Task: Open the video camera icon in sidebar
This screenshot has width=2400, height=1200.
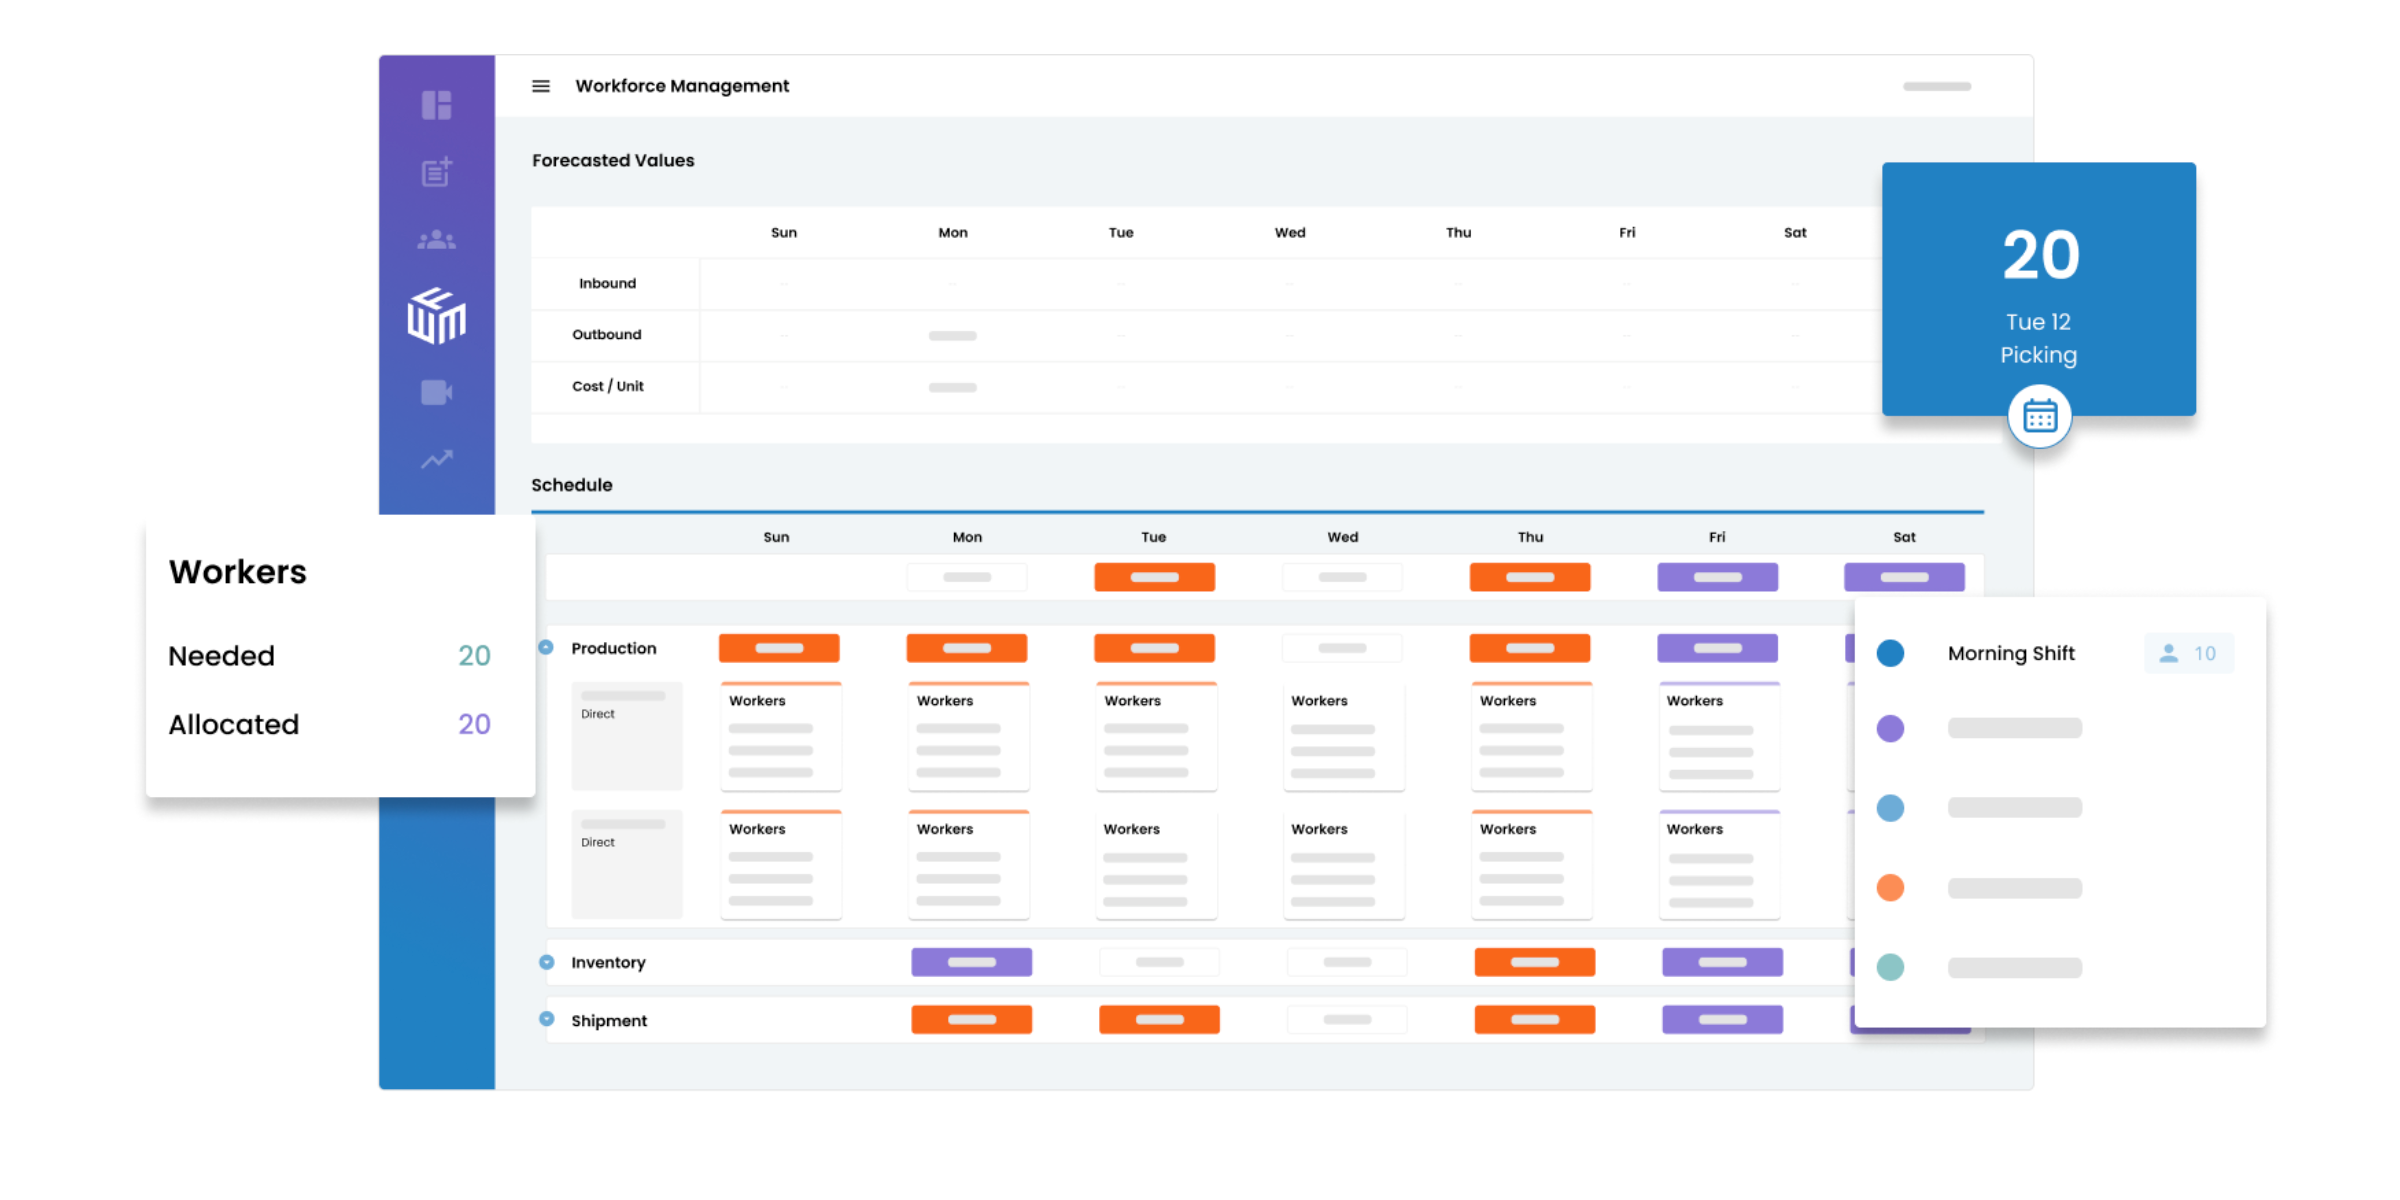Action: click(x=436, y=392)
